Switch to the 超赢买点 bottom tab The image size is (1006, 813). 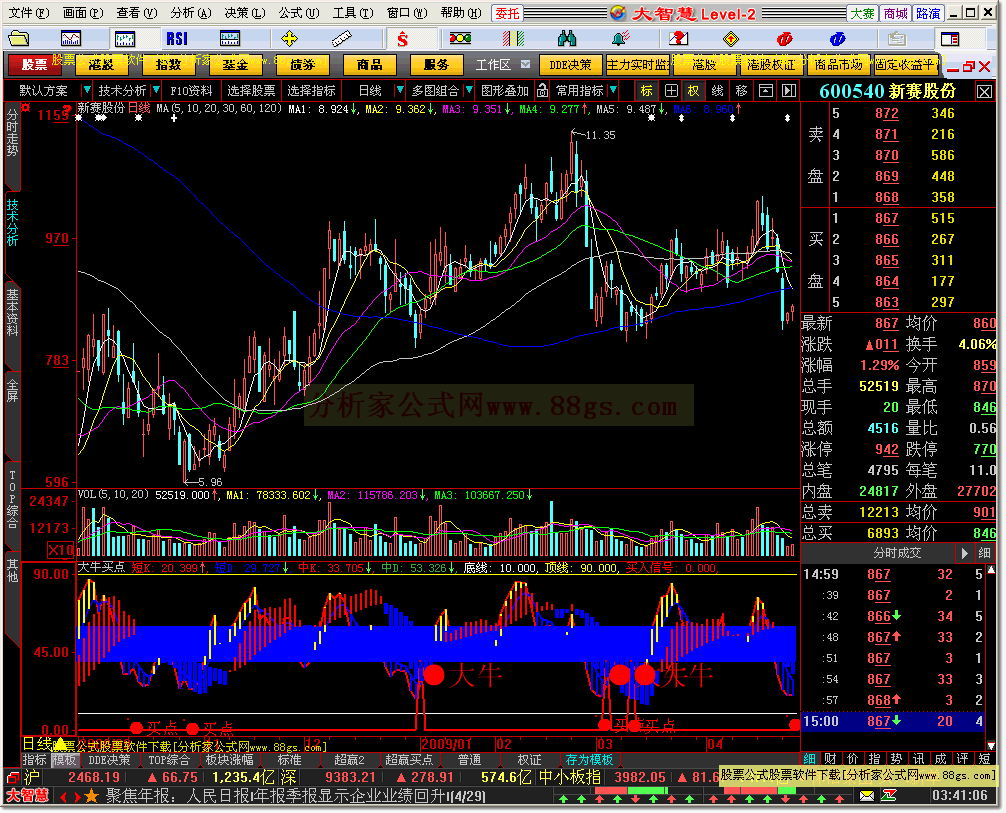pos(409,760)
